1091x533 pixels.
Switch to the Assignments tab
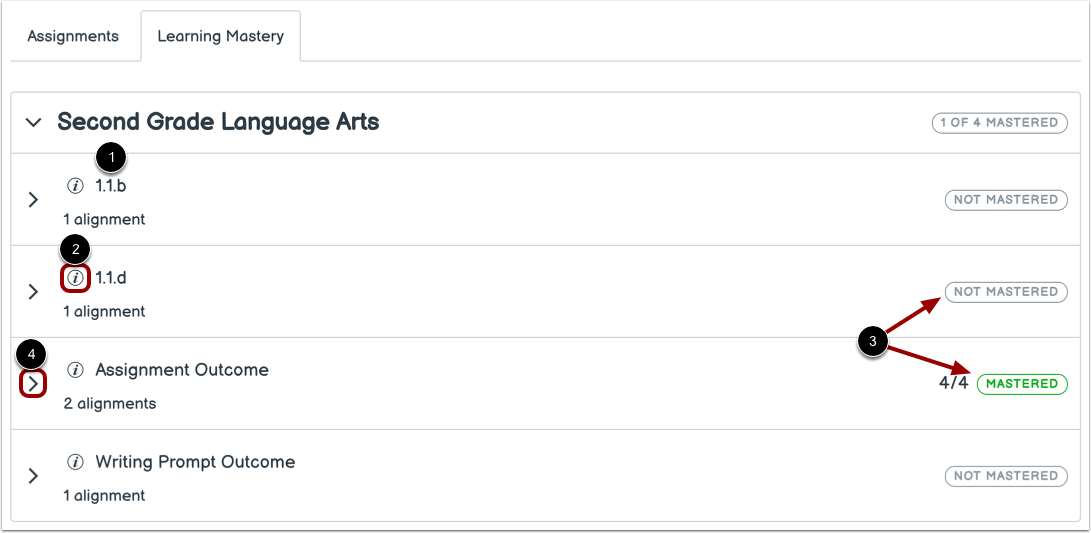(x=73, y=37)
